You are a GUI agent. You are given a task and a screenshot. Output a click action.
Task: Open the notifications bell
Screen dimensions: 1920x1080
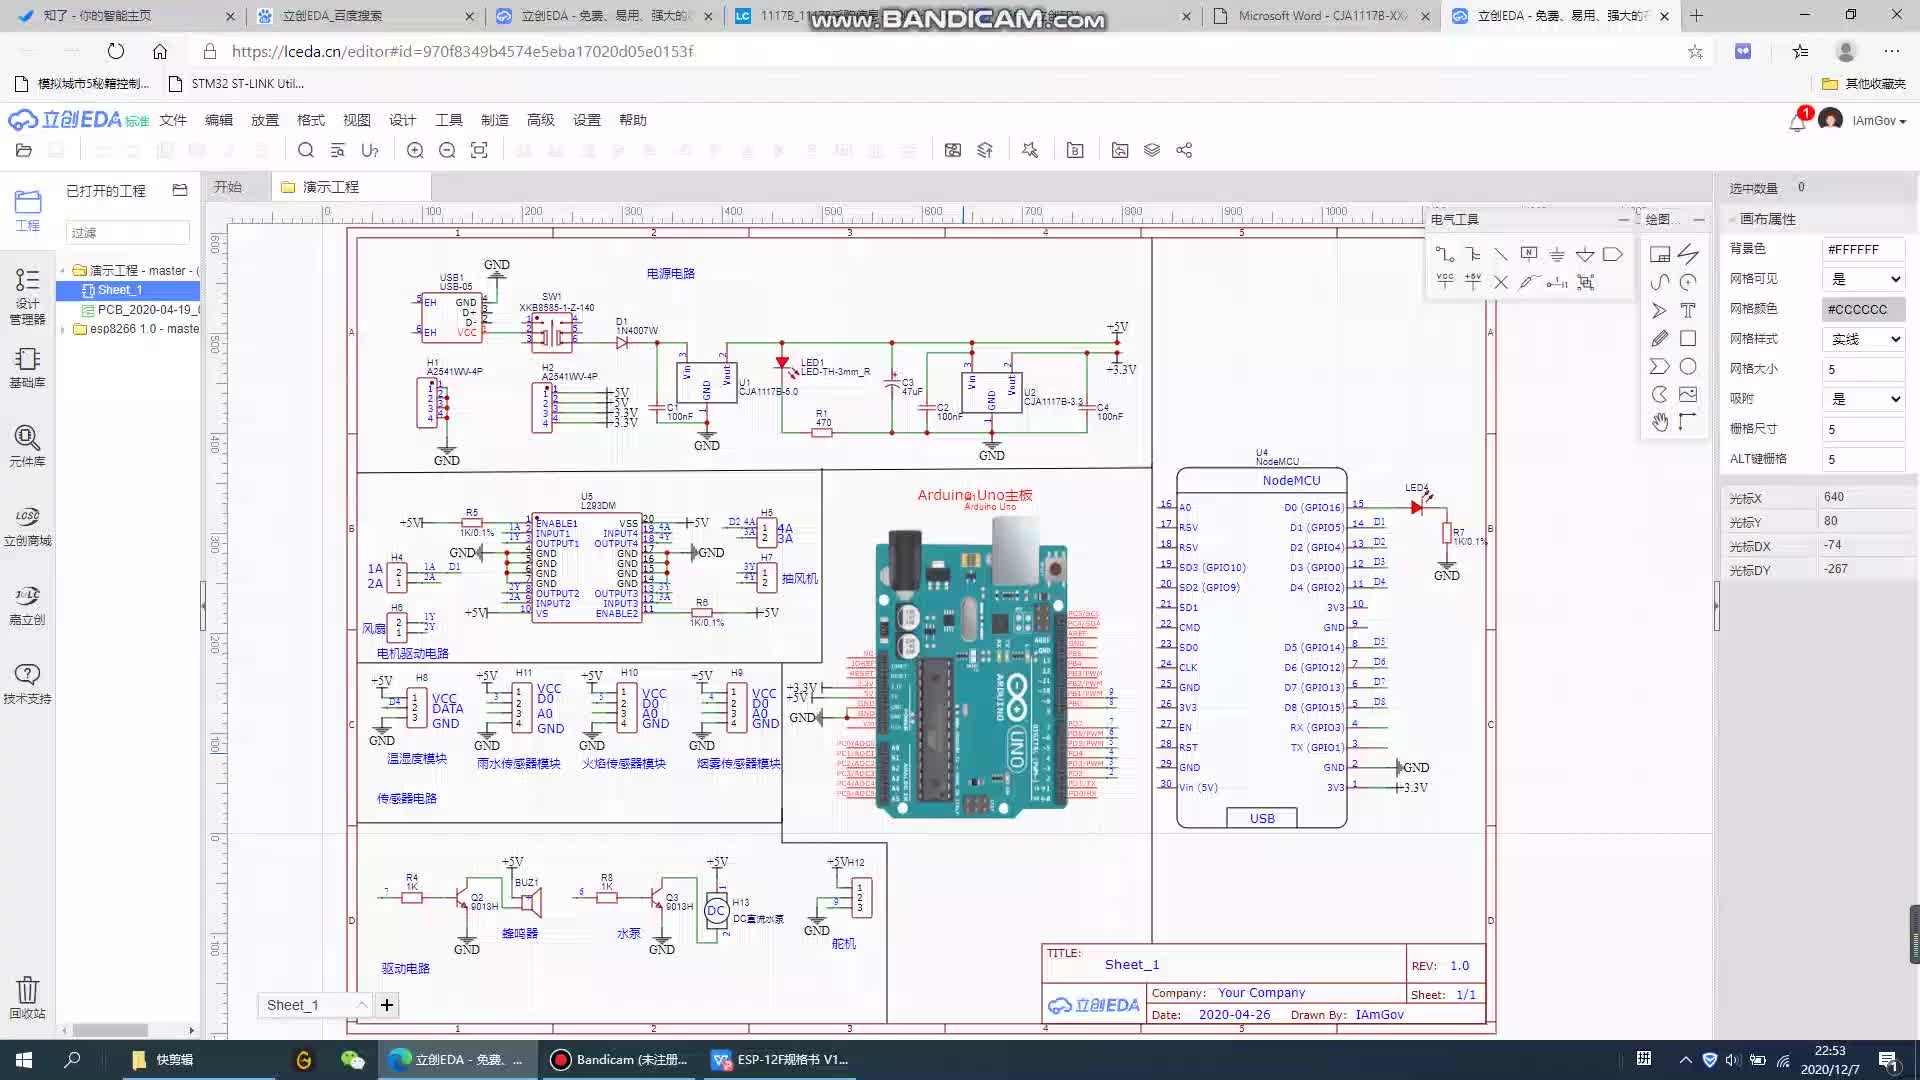click(x=1798, y=121)
